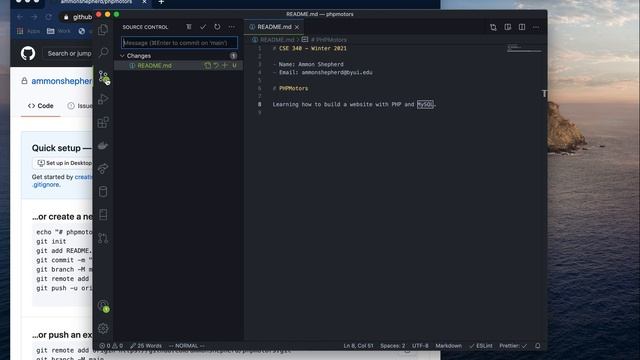Reload the page in the browser window
The width and height of the screenshot is (640, 360).
pos(49,17)
